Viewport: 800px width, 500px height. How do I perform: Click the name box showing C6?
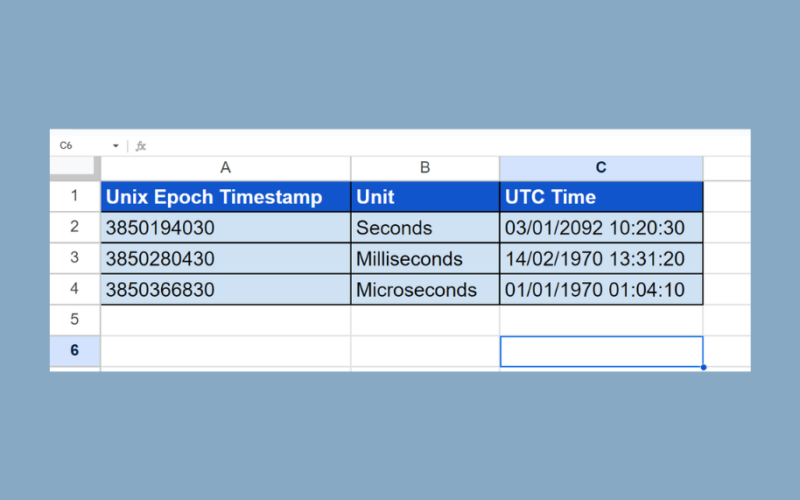point(75,145)
